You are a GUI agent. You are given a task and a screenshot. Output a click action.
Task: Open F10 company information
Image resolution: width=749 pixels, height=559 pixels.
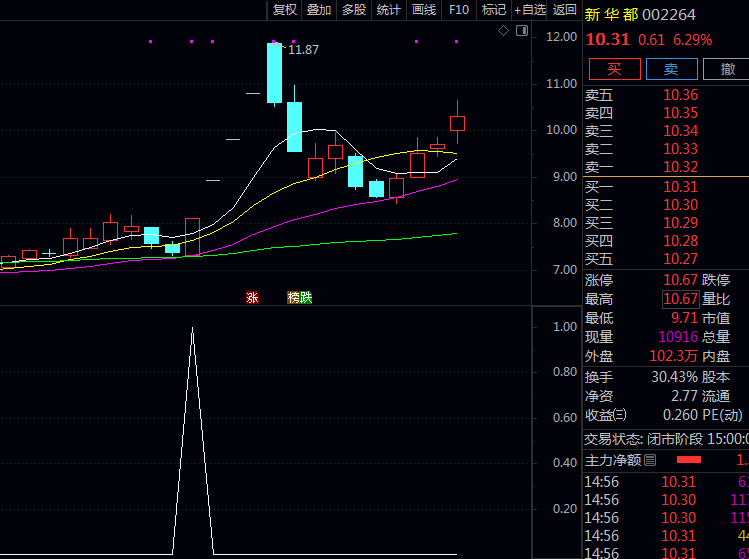[x=459, y=10]
